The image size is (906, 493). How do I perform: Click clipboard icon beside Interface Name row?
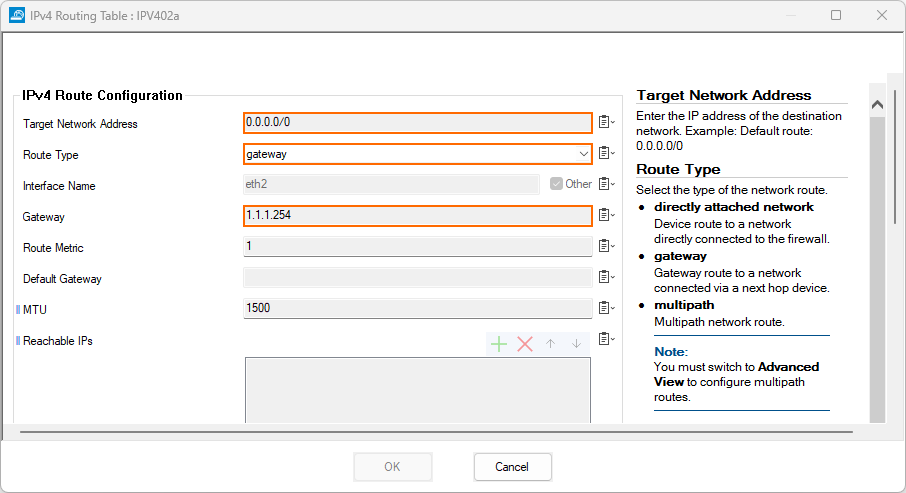coord(606,184)
